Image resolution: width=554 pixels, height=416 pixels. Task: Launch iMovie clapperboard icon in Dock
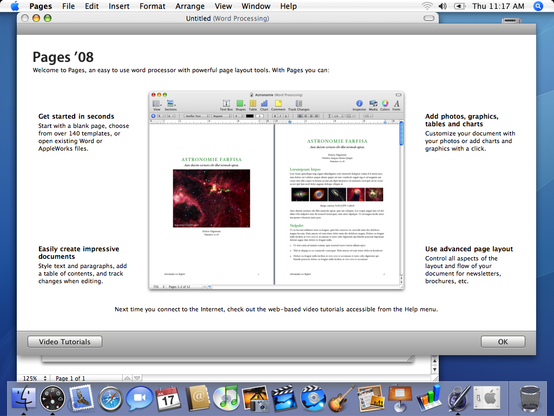(x=284, y=398)
